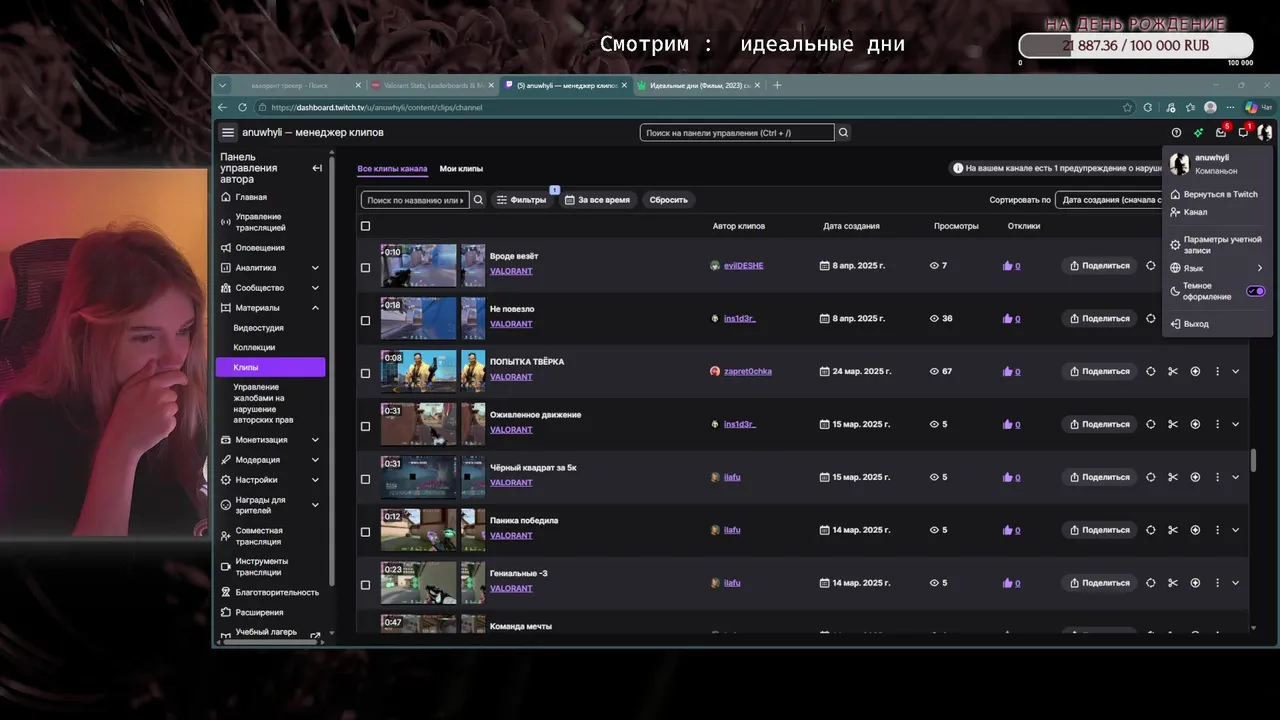Open the Коллекции sidebar item
1280x720 pixels.
(254, 347)
